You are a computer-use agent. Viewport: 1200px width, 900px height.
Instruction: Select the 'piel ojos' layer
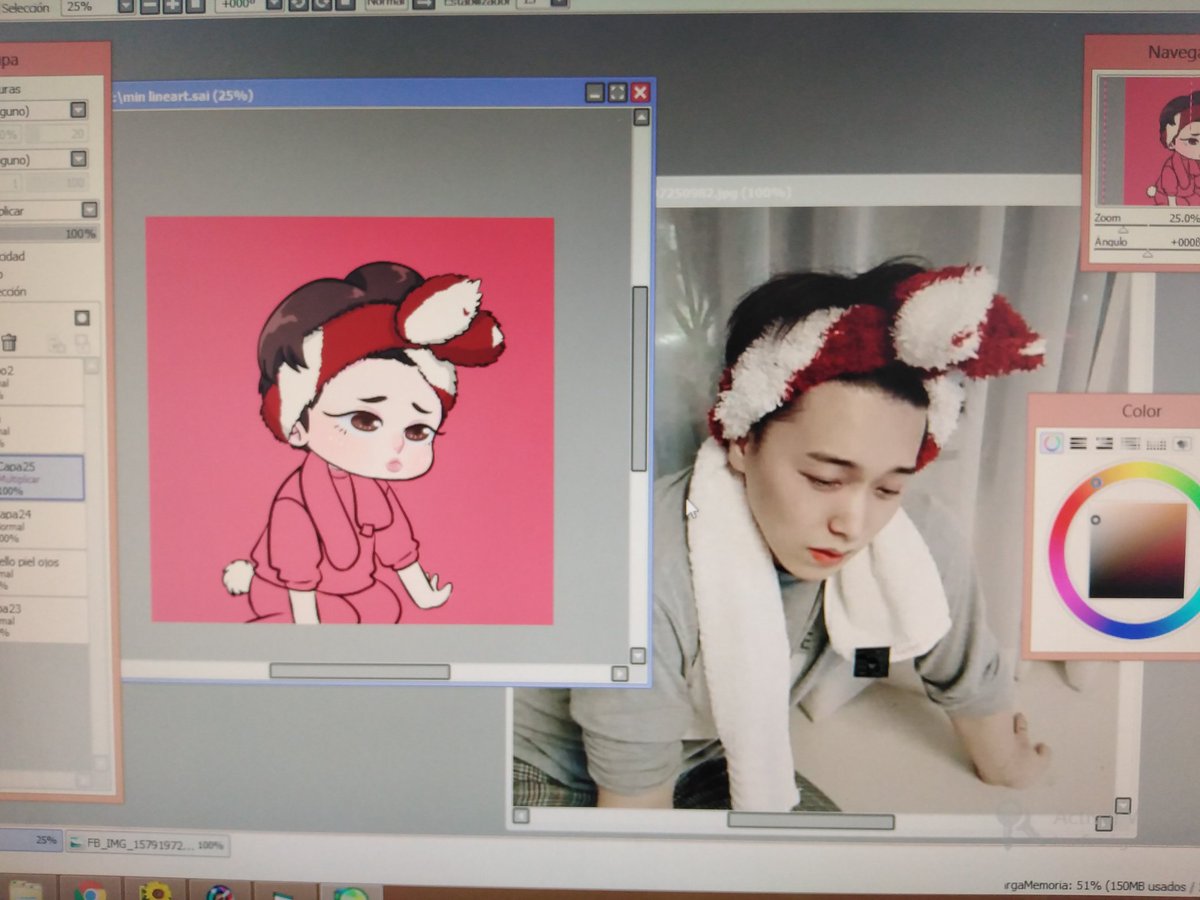42,575
